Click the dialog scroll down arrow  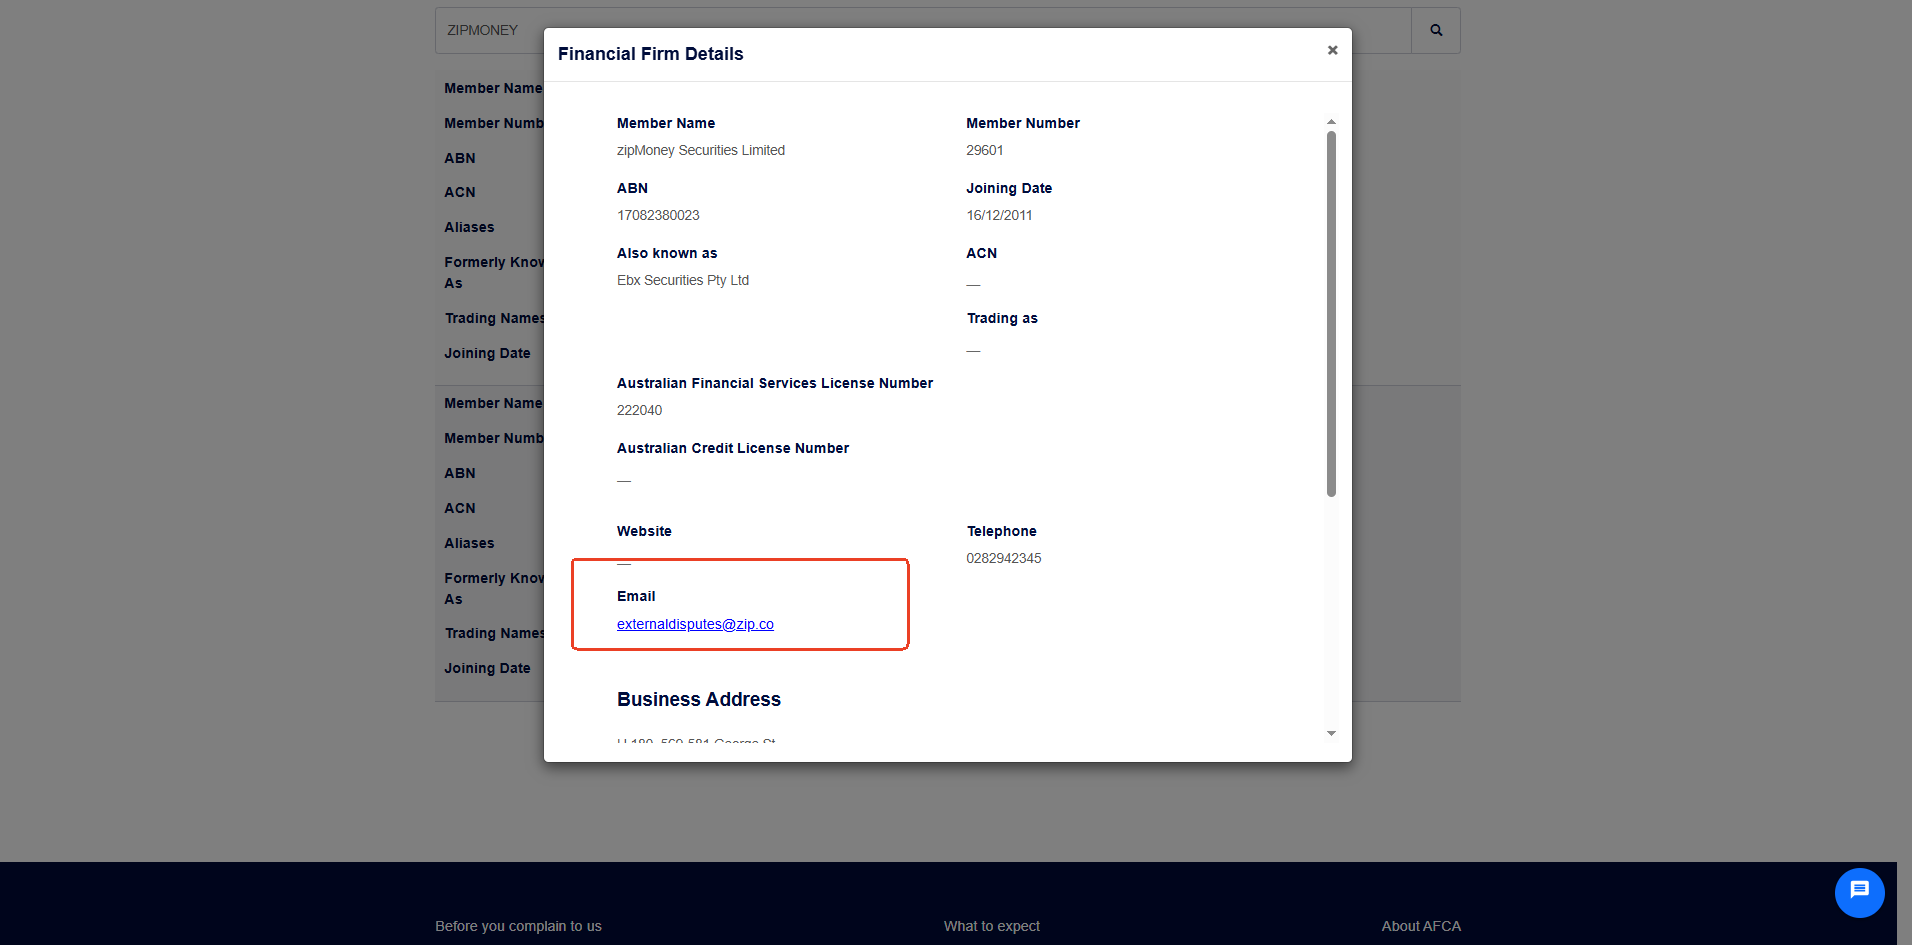(1331, 733)
